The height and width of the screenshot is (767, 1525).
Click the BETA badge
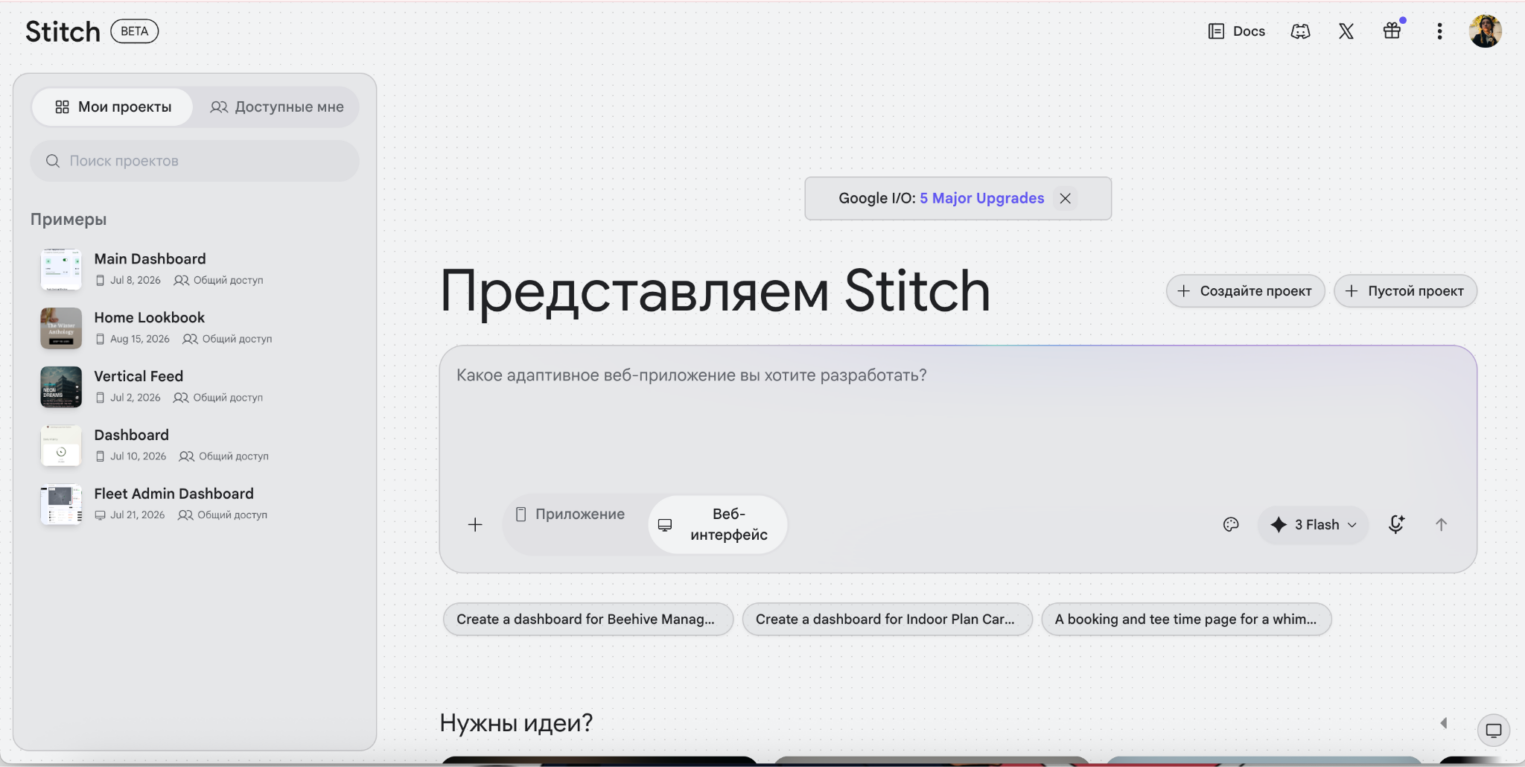point(134,31)
